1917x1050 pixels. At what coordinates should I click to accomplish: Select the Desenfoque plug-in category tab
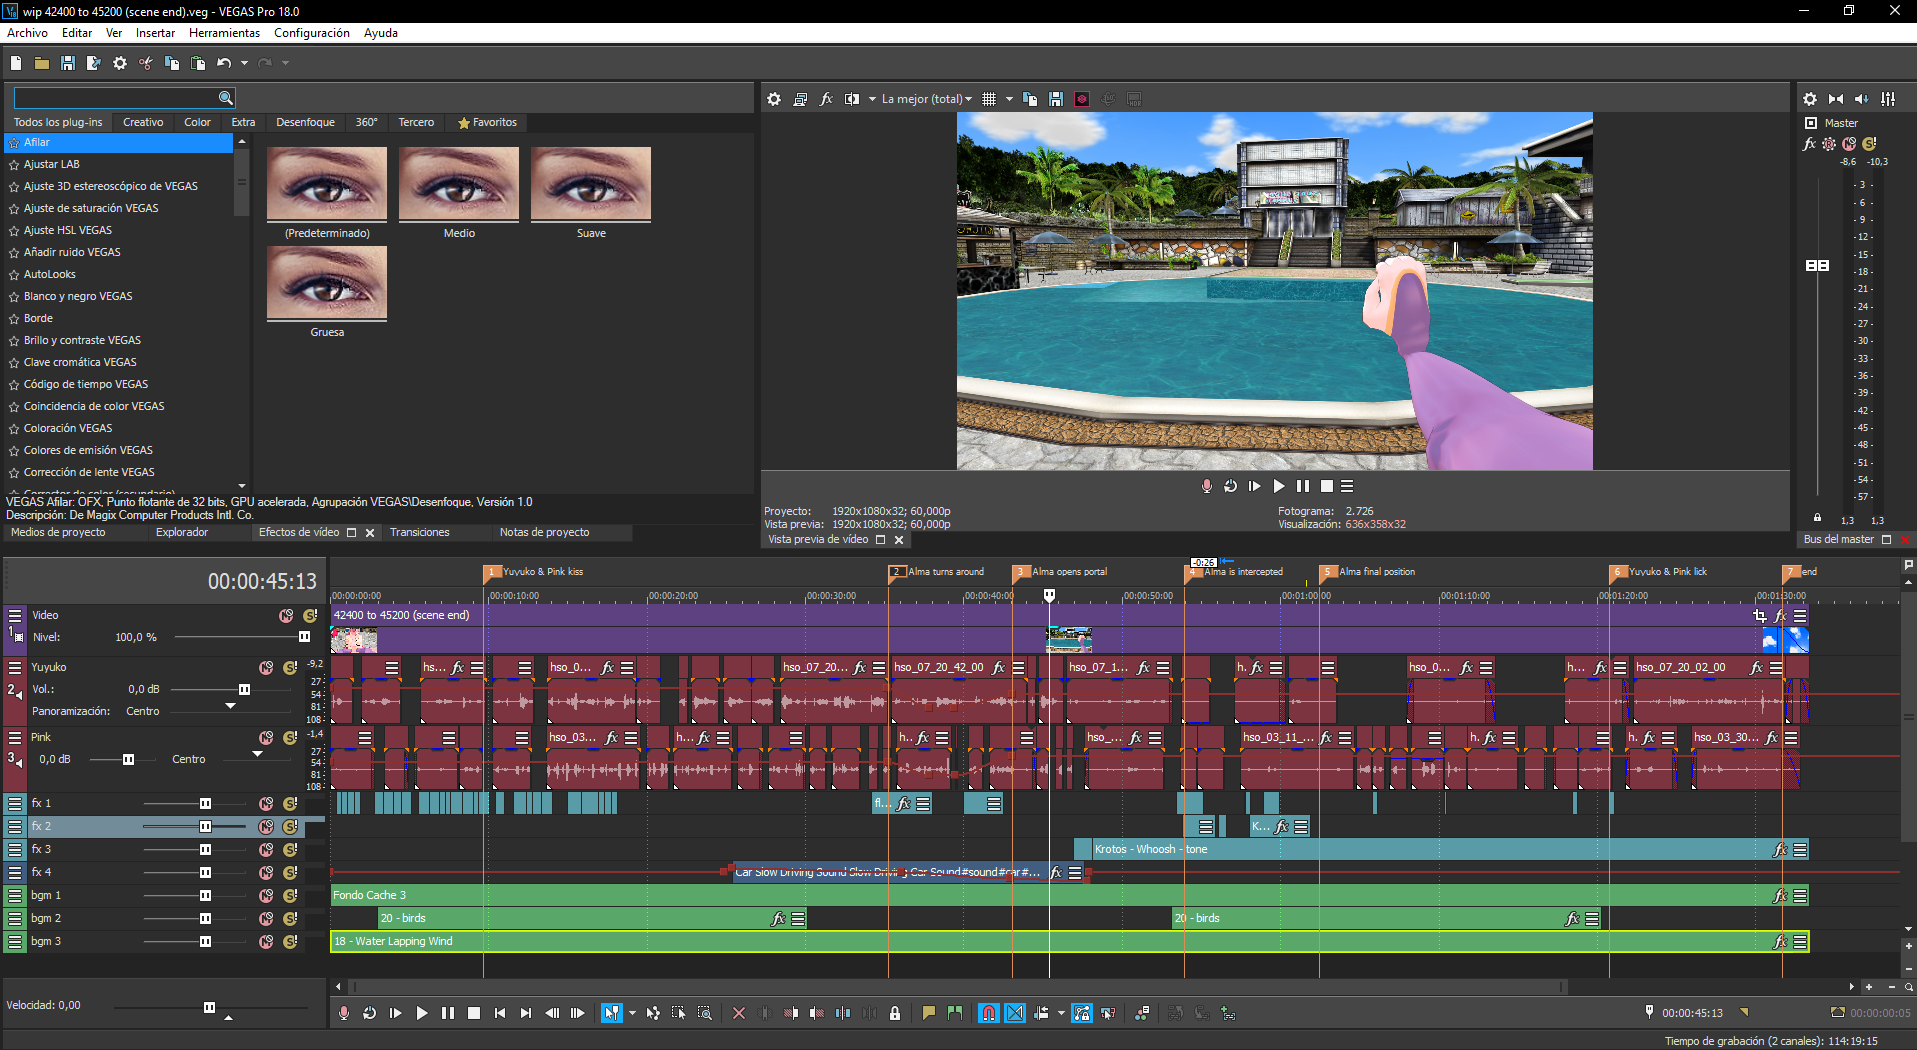(306, 122)
